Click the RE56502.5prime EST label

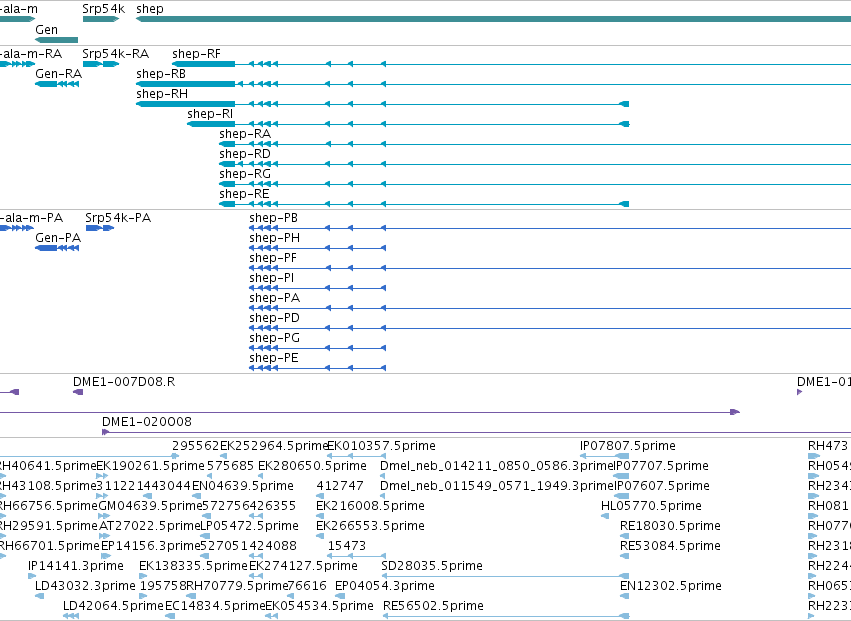(433, 606)
